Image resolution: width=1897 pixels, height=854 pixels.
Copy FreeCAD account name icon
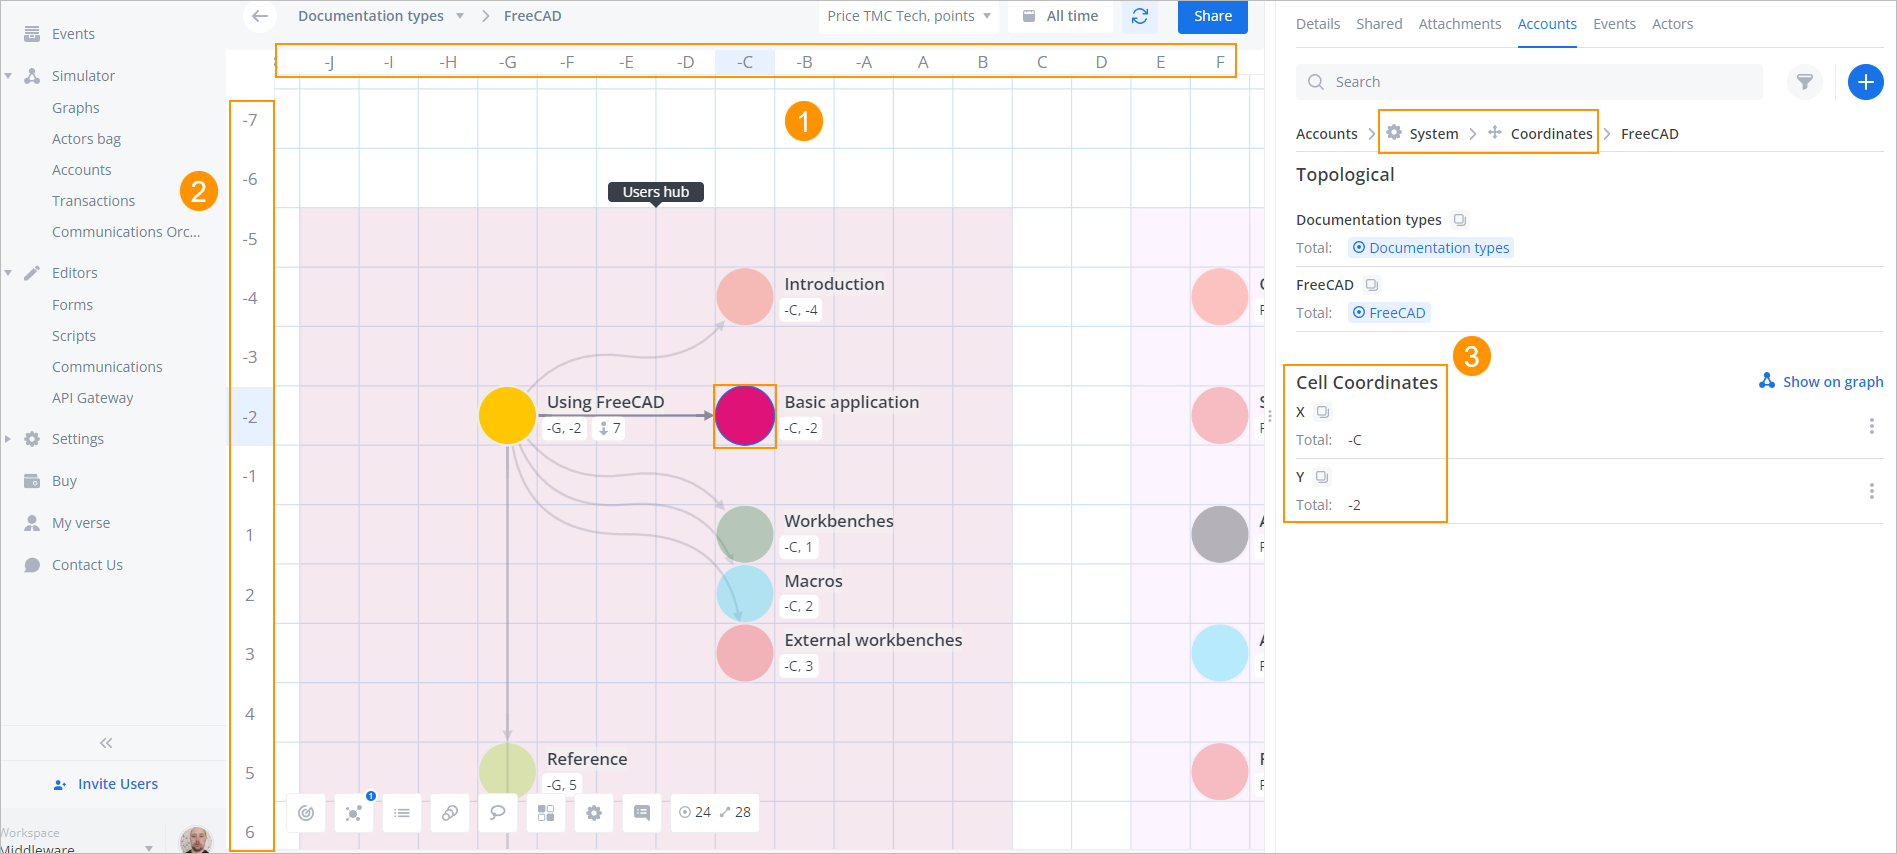[1372, 285]
